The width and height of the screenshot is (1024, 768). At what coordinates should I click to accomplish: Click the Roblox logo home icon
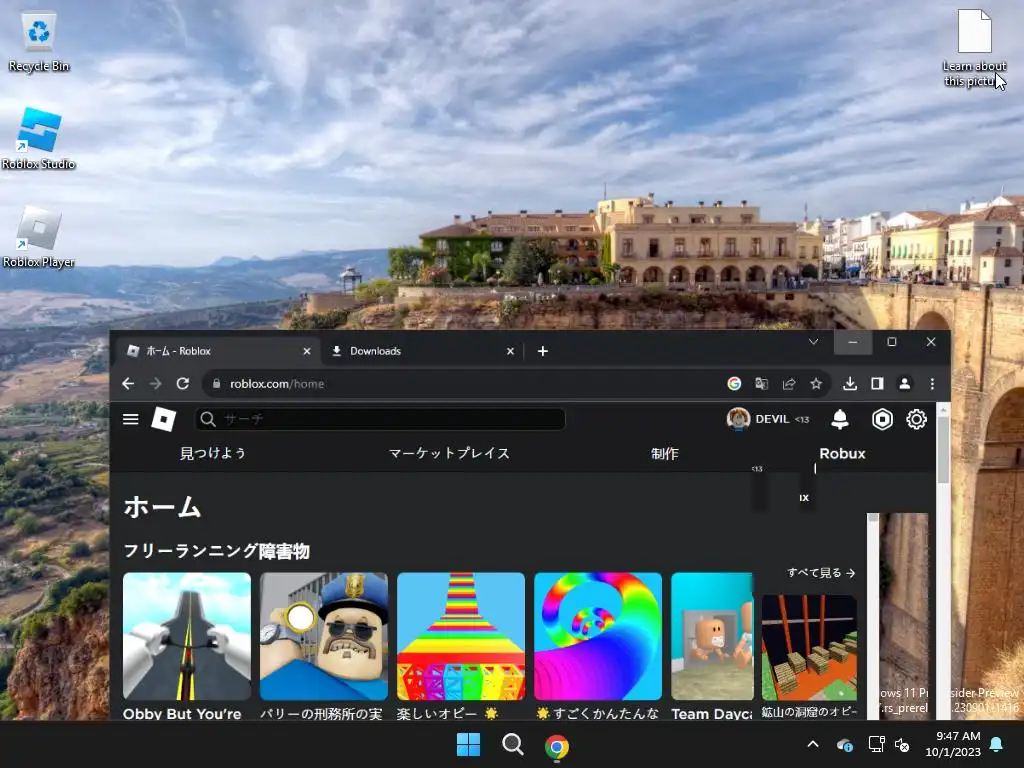163,419
